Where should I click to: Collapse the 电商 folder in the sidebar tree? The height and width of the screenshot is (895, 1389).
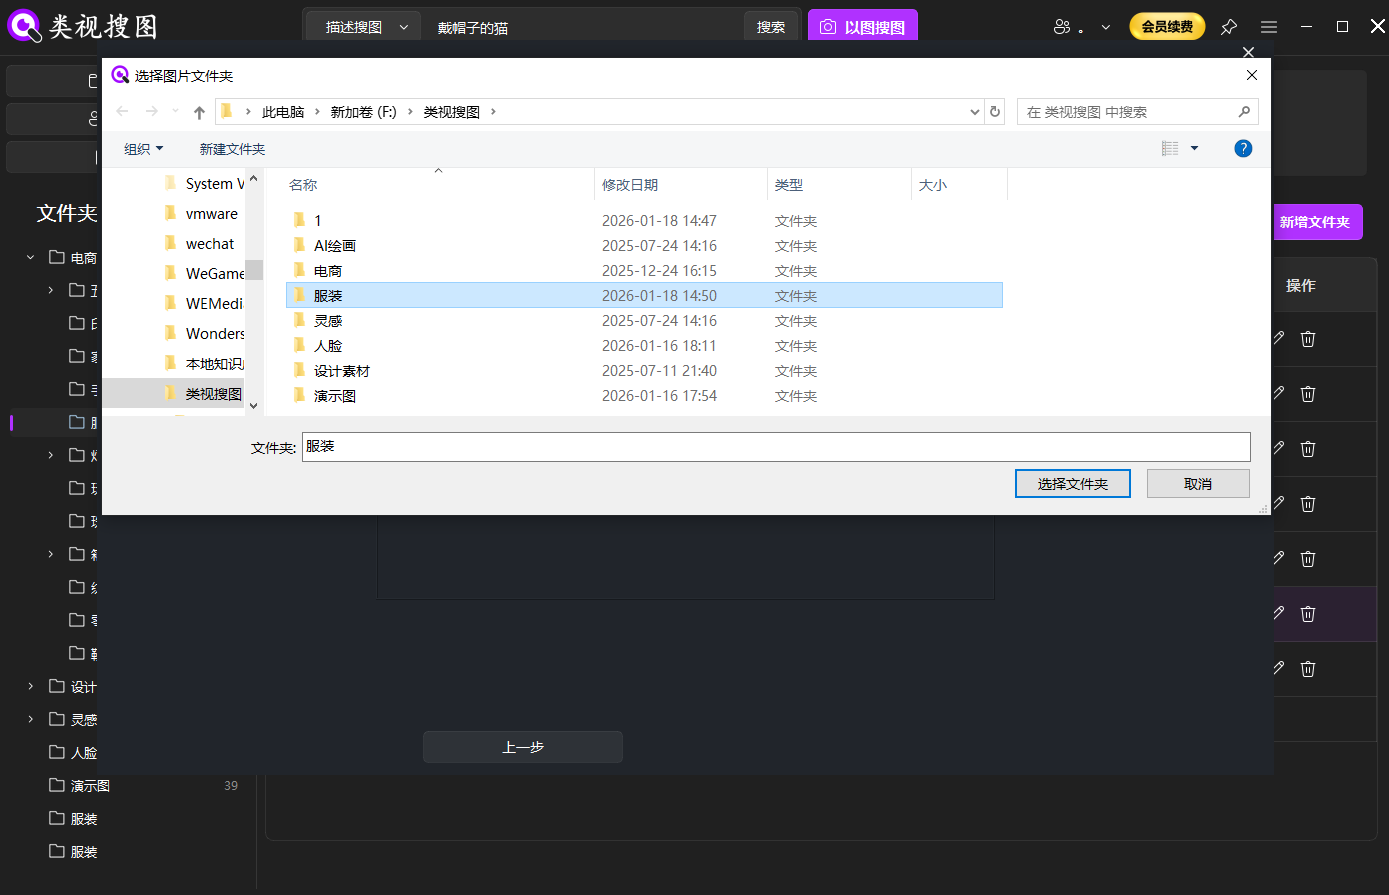click(x=30, y=257)
